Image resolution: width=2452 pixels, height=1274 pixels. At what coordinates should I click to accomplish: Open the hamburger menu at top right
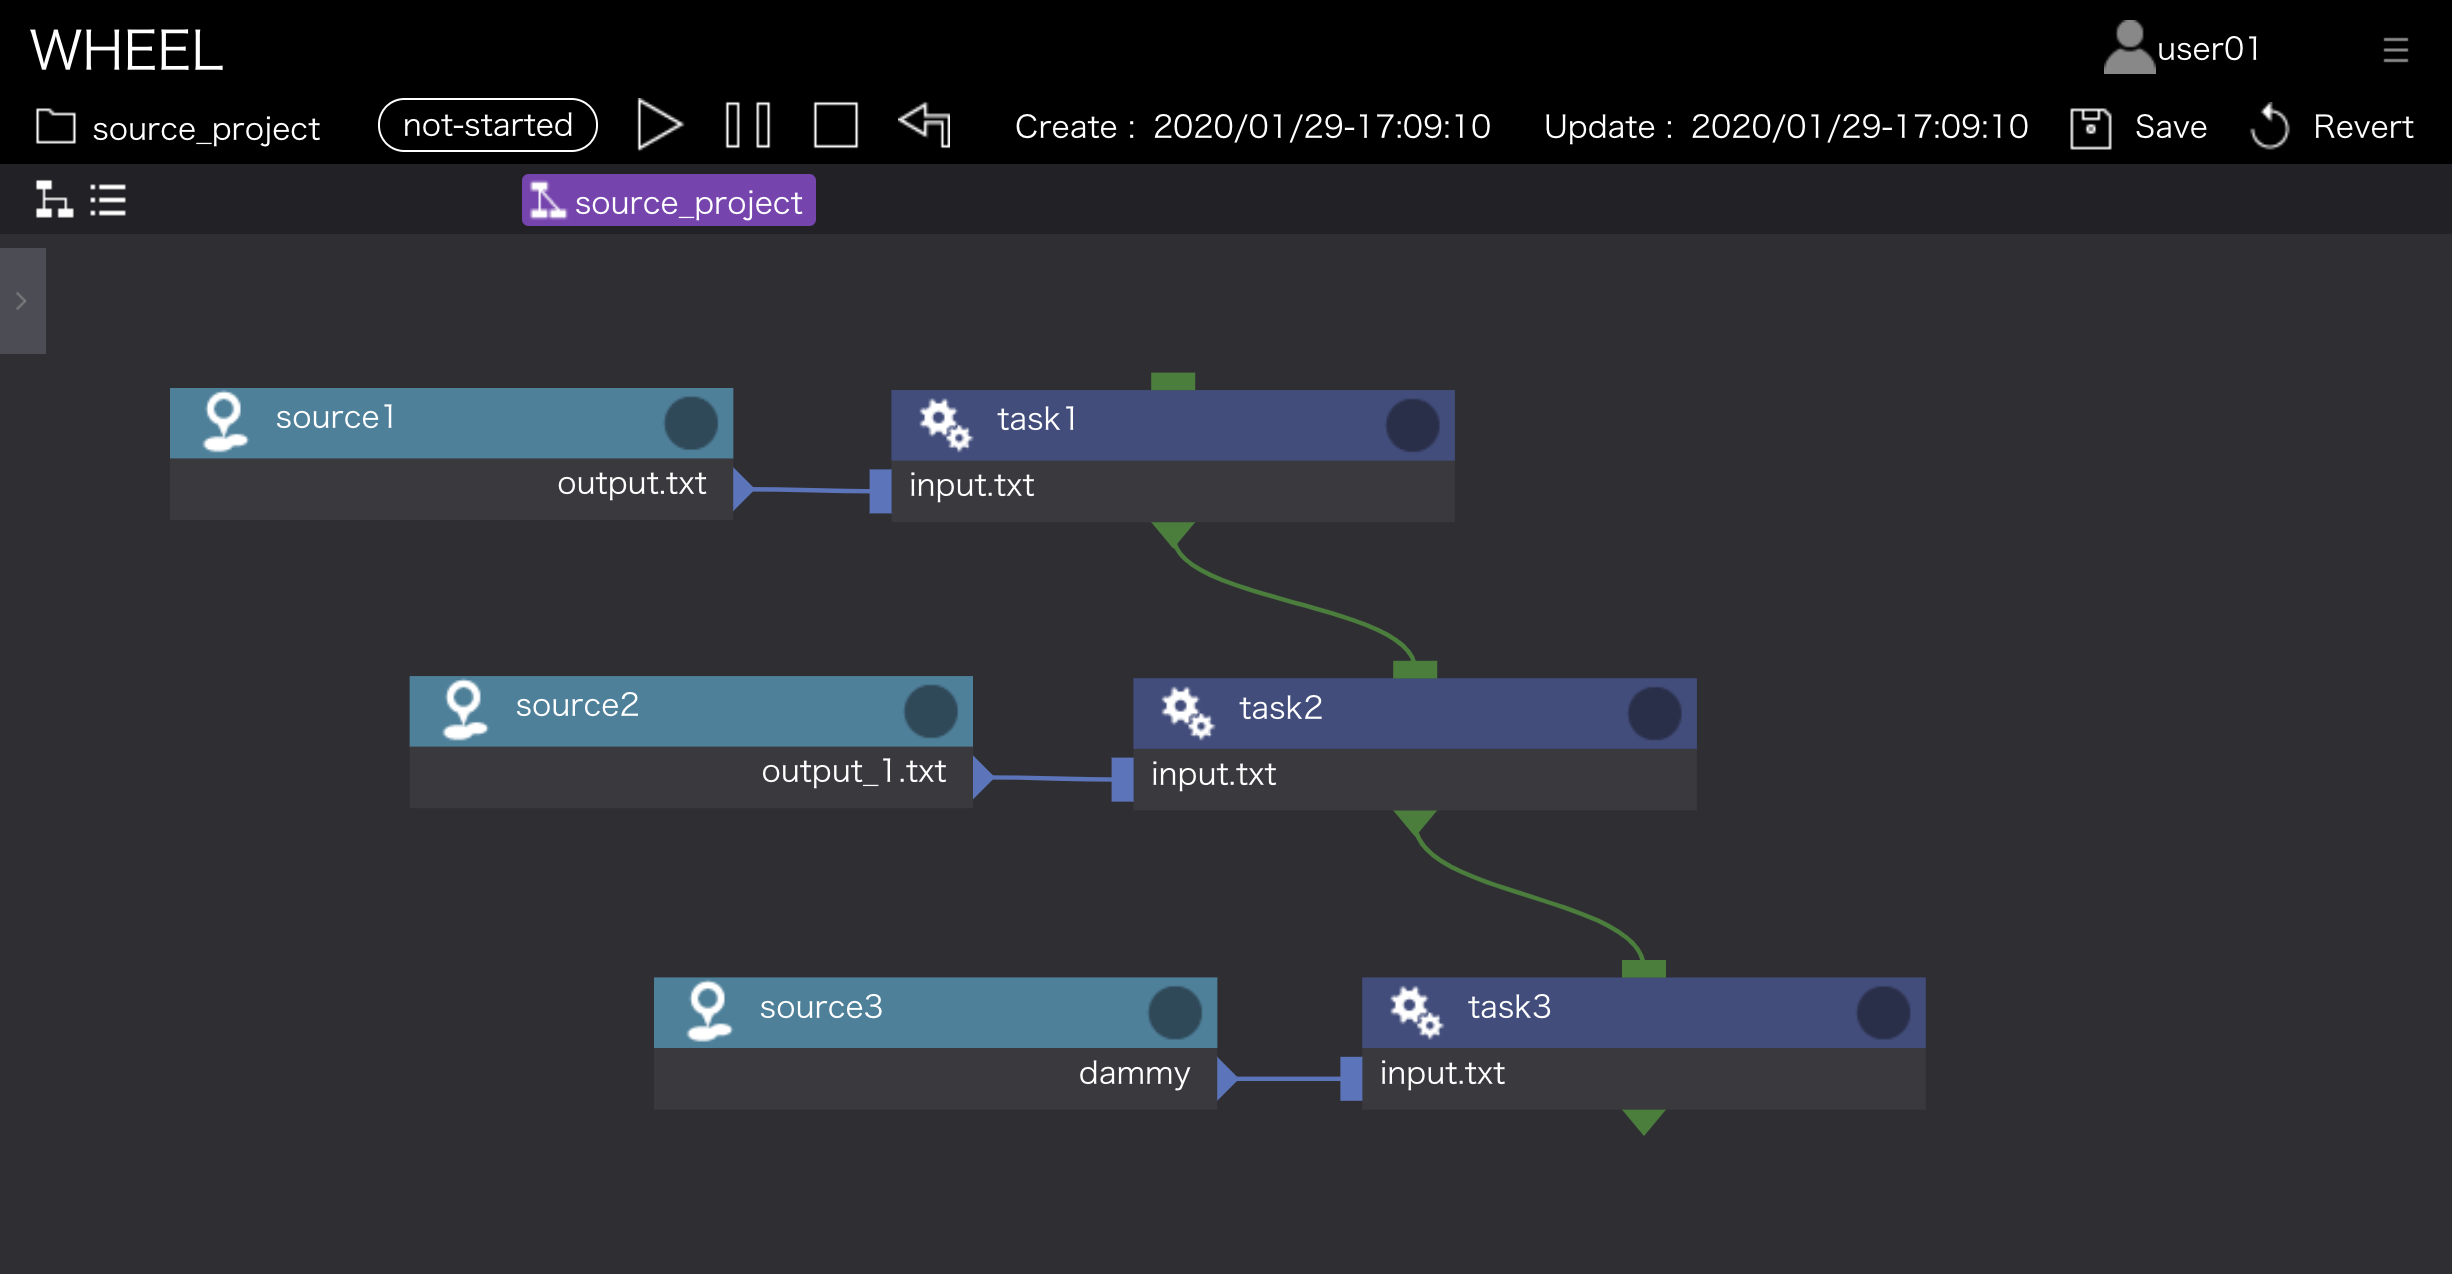point(2395,49)
